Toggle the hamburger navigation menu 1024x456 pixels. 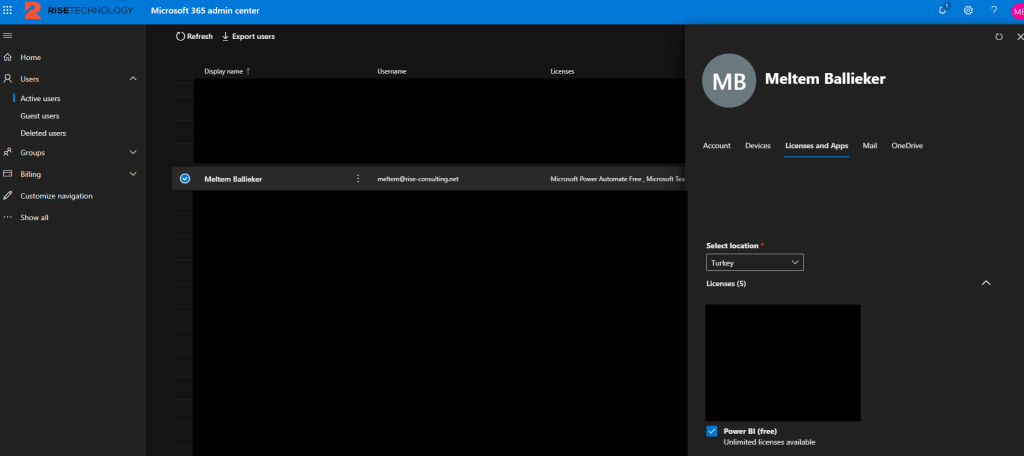[x=9, y=36]
